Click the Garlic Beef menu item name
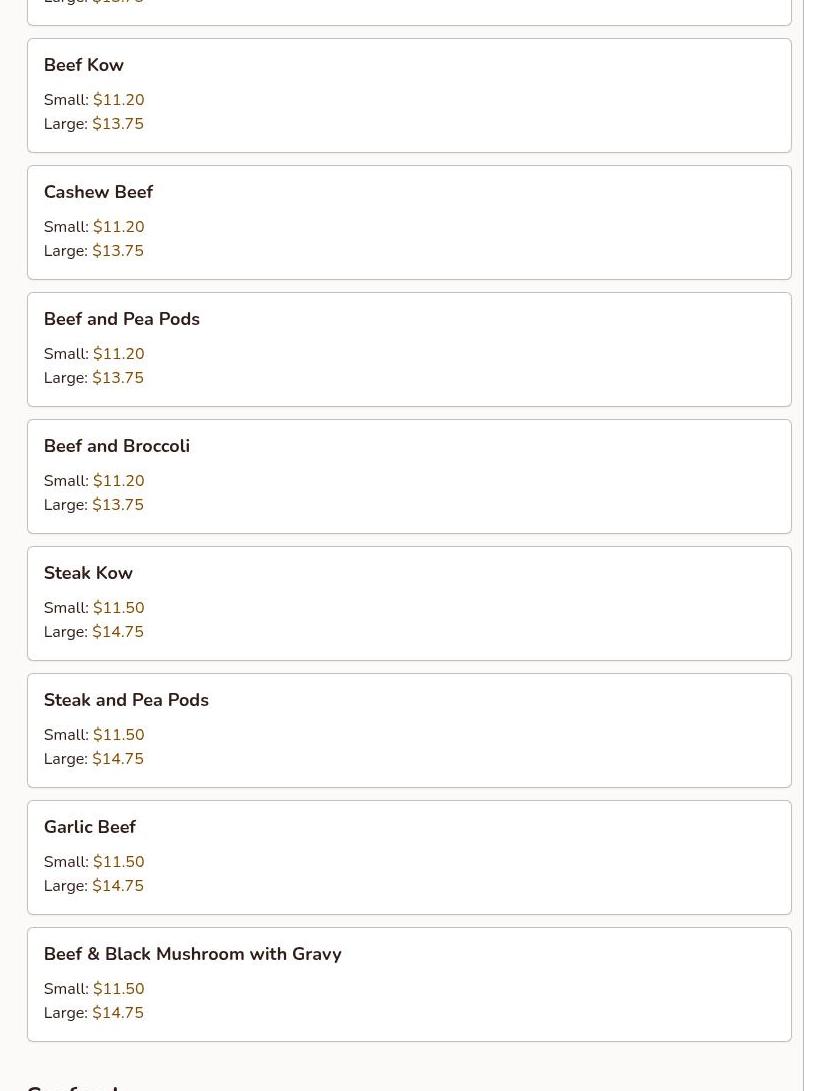Viewport: 824px width, 1091px height. tap(90, 827)
